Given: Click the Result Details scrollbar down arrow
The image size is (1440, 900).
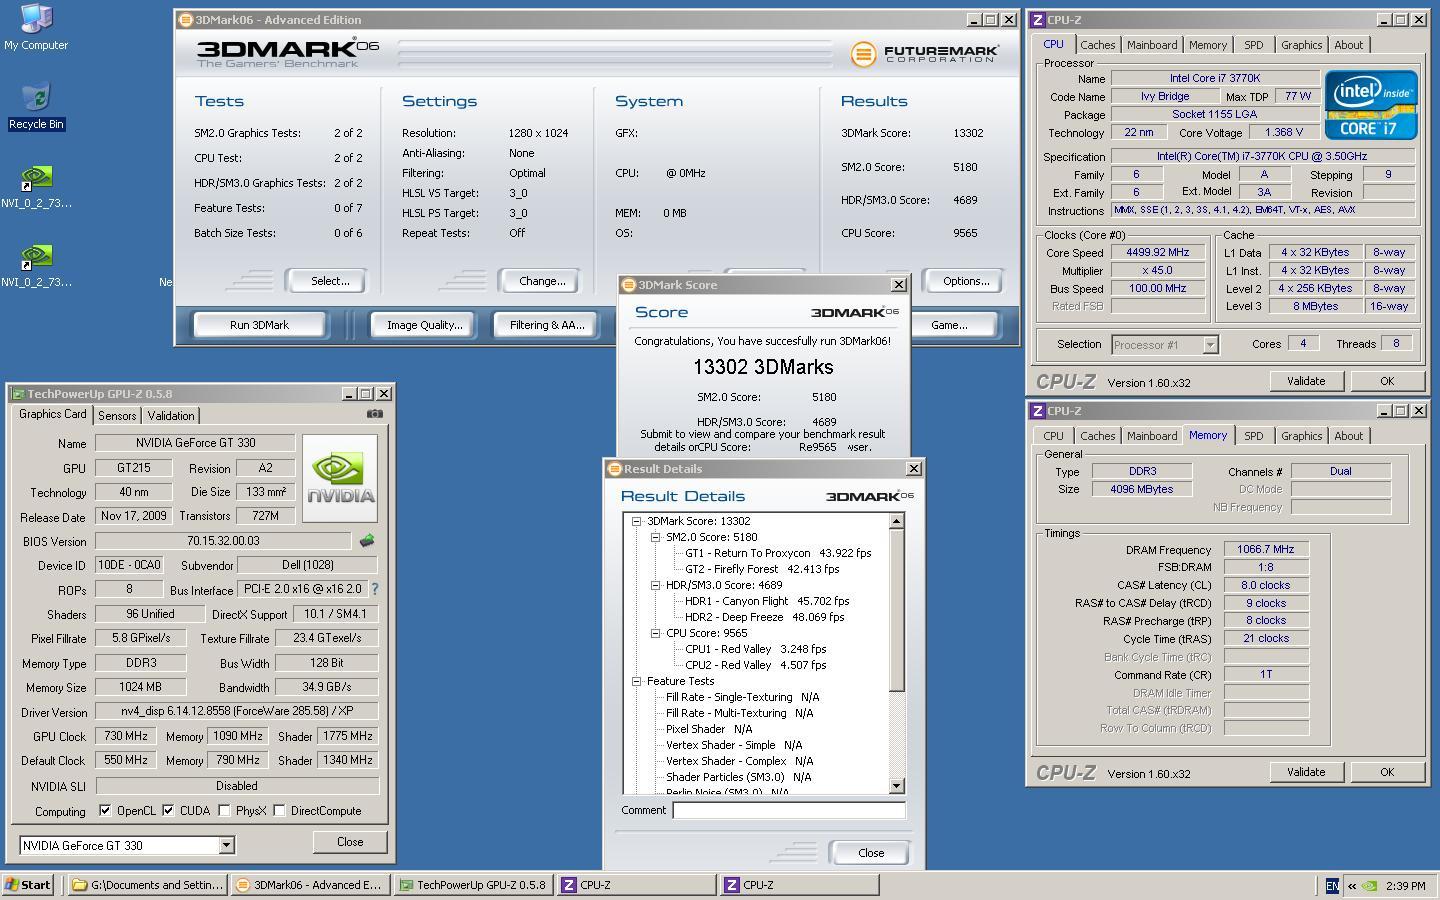Looking at the screenshot, I should coord(896,786).
